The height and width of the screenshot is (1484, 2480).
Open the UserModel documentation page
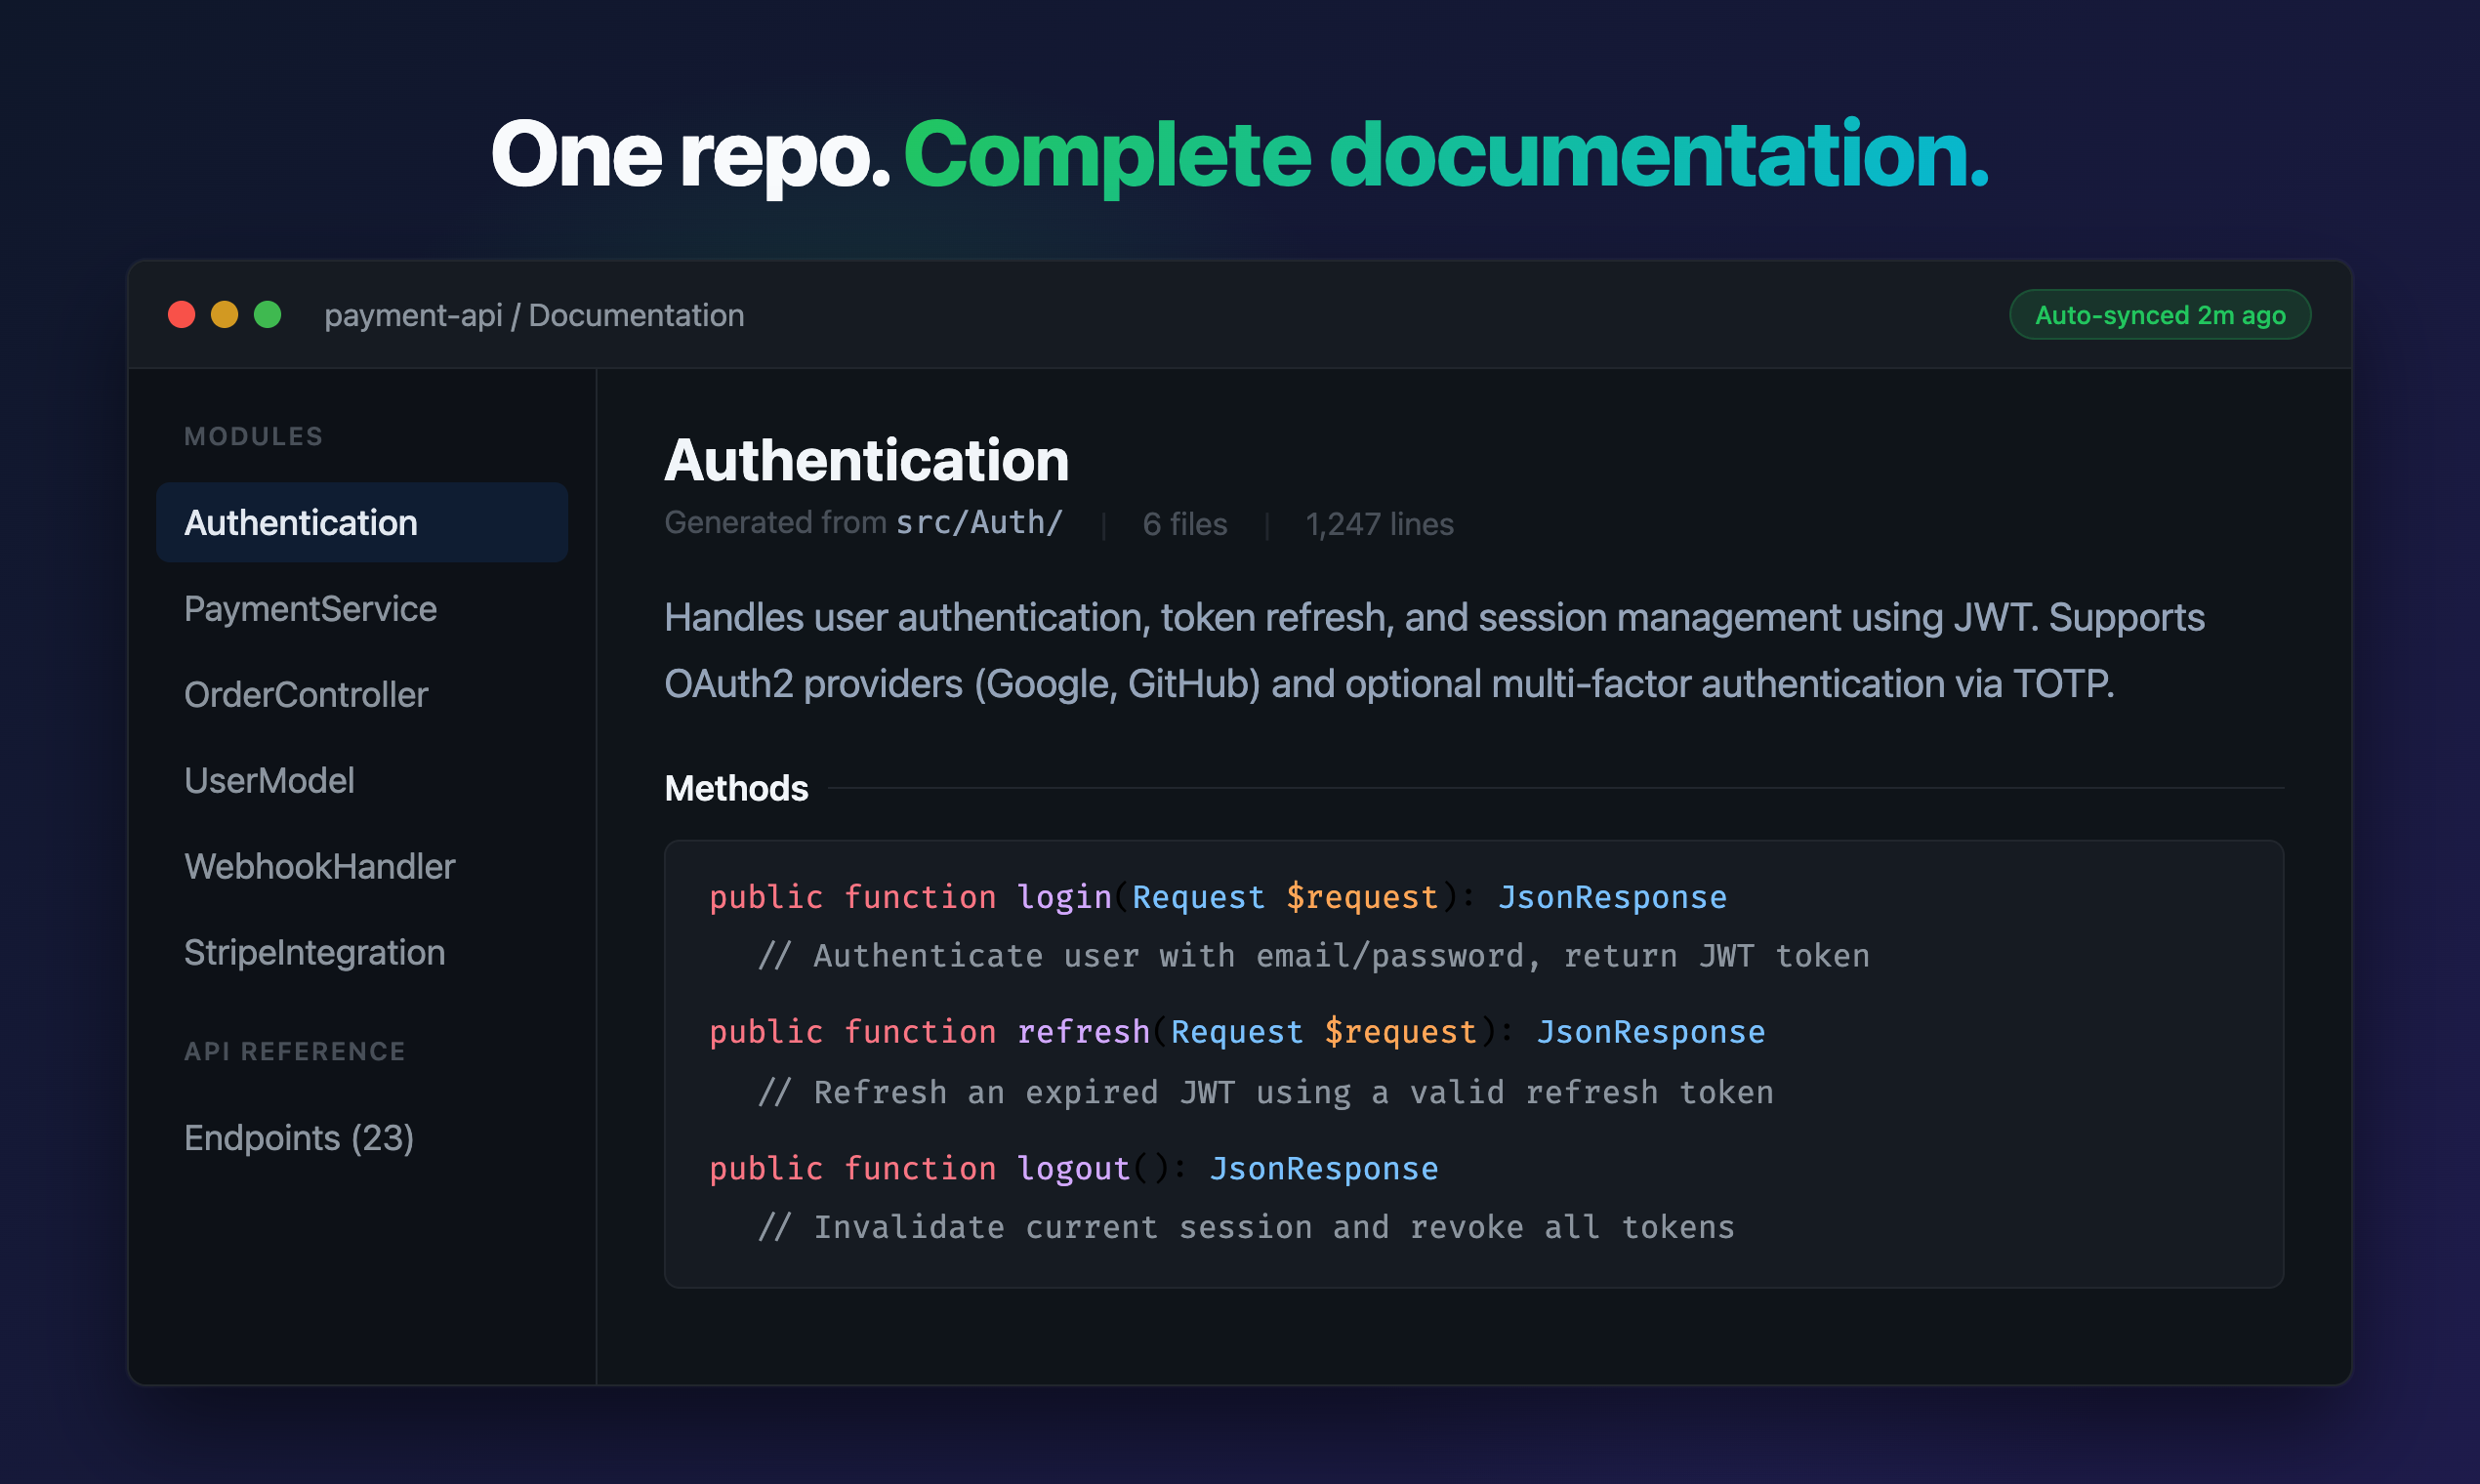[269, 780]
